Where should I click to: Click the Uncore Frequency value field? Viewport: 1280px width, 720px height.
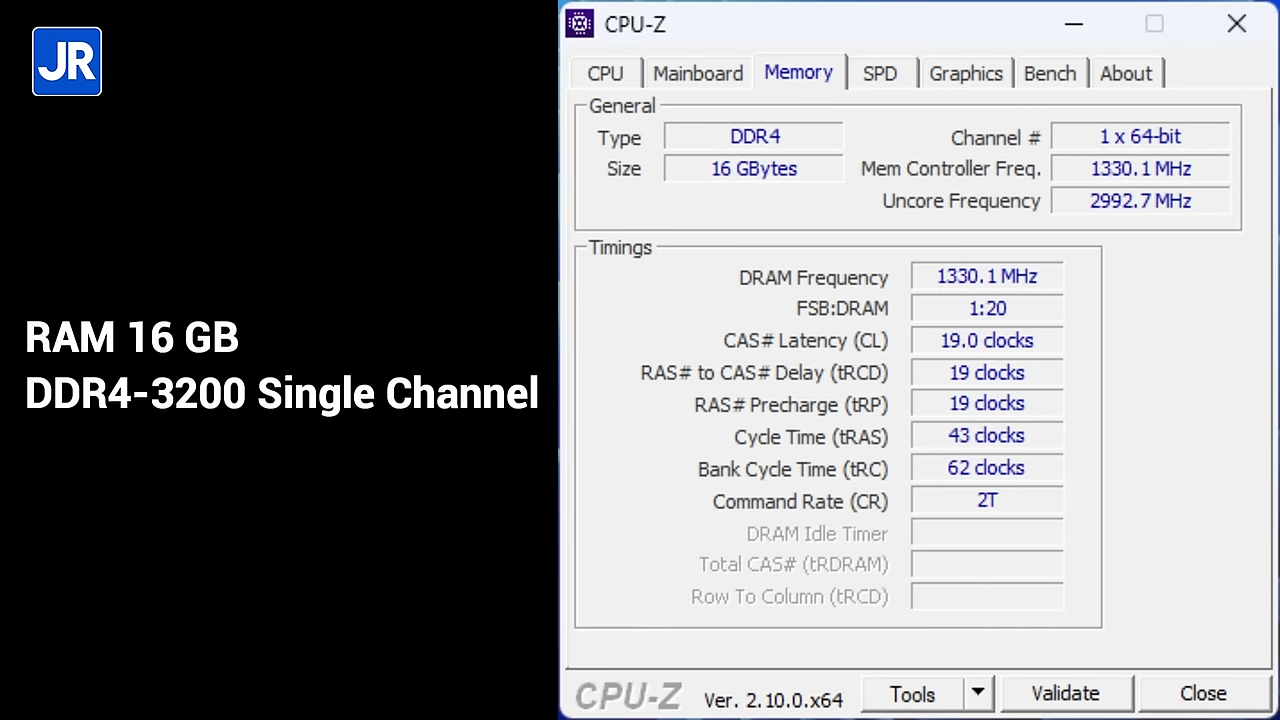tap(1140, 201)
